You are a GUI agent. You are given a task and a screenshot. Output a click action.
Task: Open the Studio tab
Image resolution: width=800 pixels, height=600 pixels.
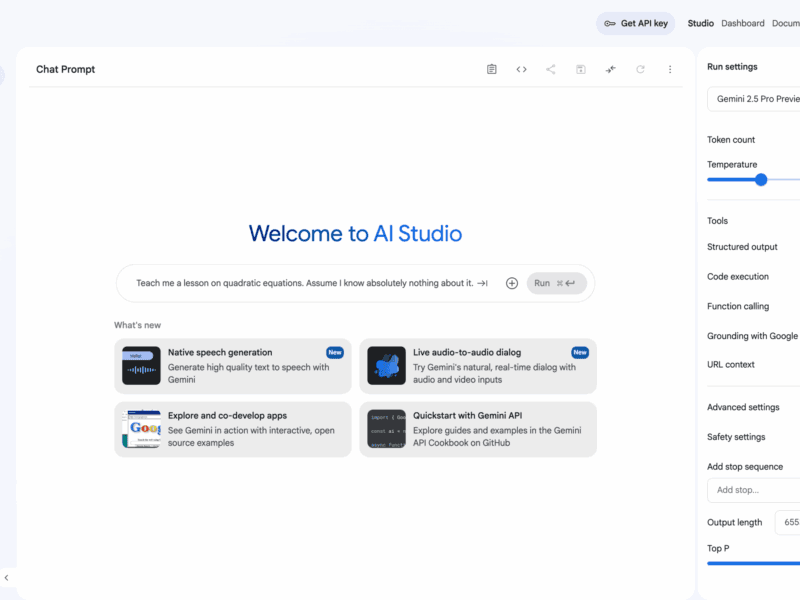[x=701, y=23]
